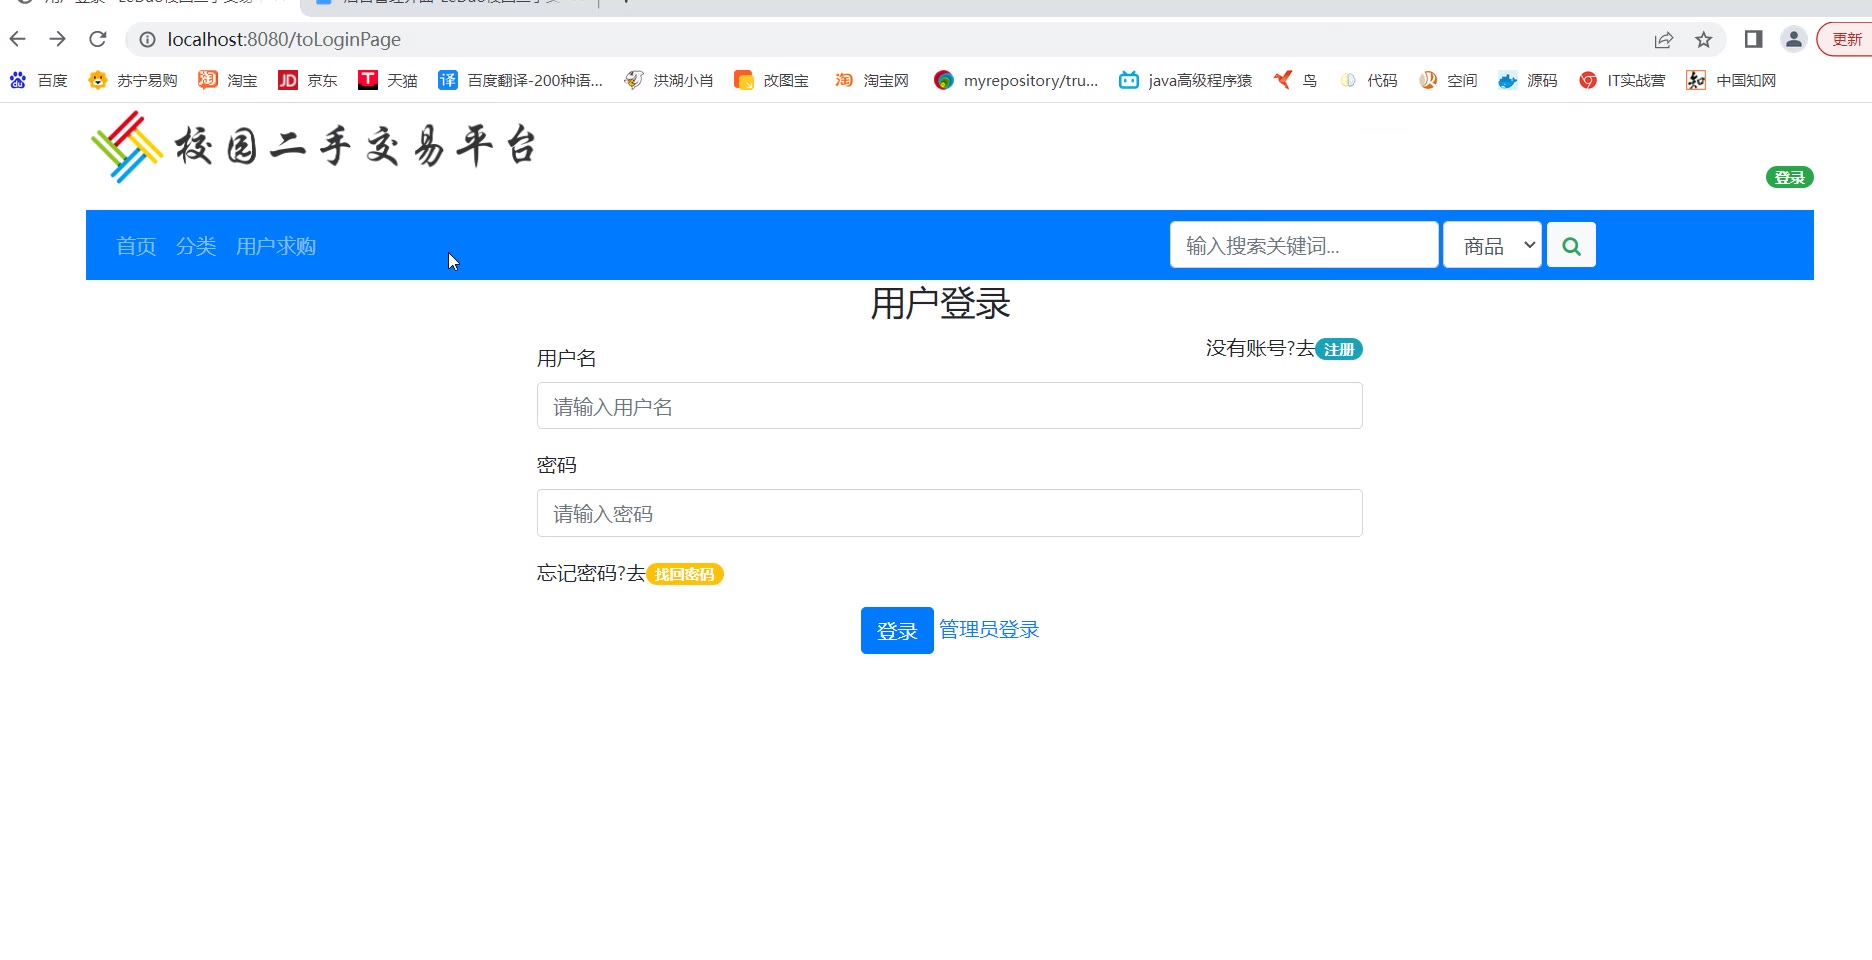
Task: Open the 中国知网 bookmark
Action: coord(1731,80)
